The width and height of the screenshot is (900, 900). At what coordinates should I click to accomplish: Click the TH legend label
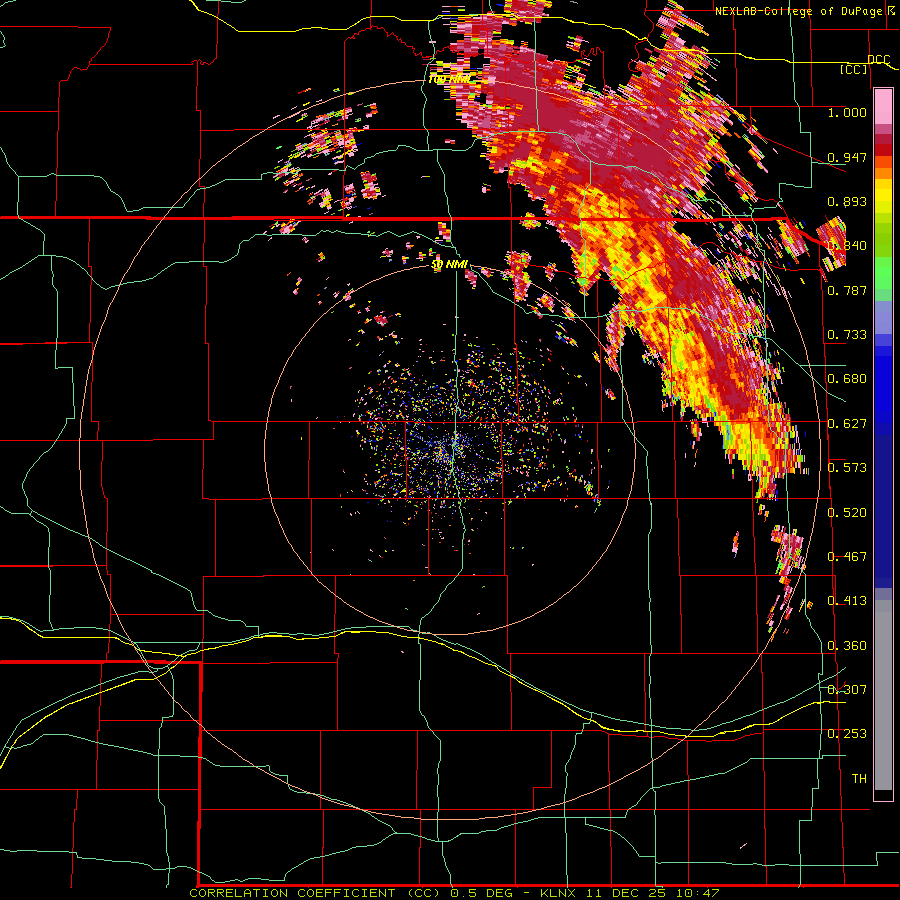[x=859, y=779]
